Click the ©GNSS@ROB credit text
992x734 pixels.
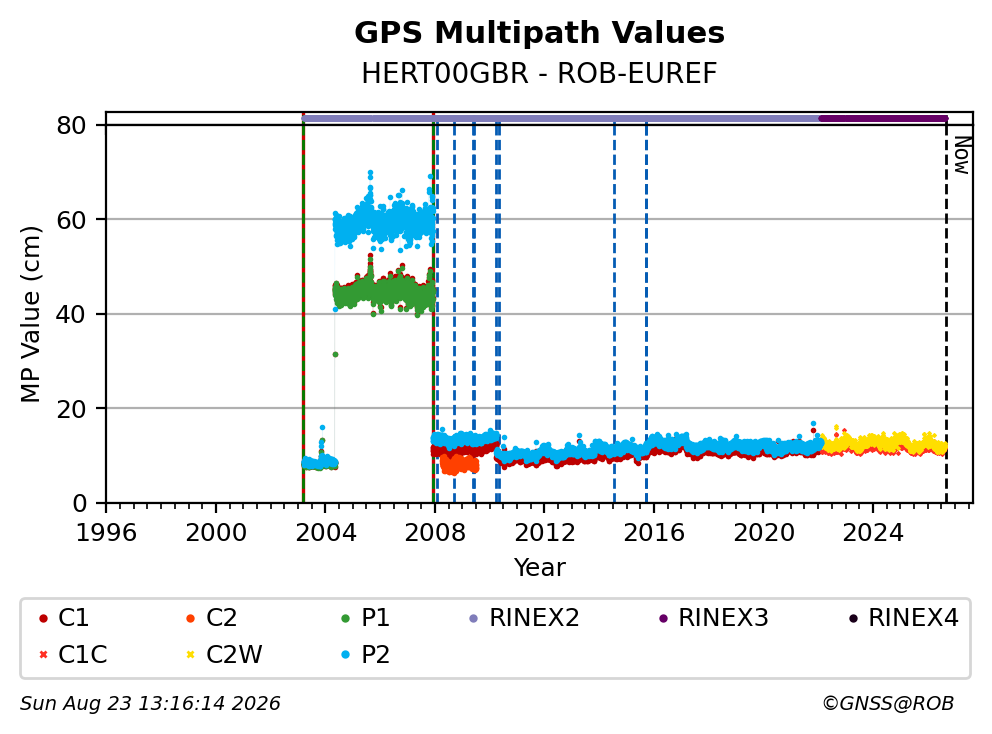pos(888,704)
